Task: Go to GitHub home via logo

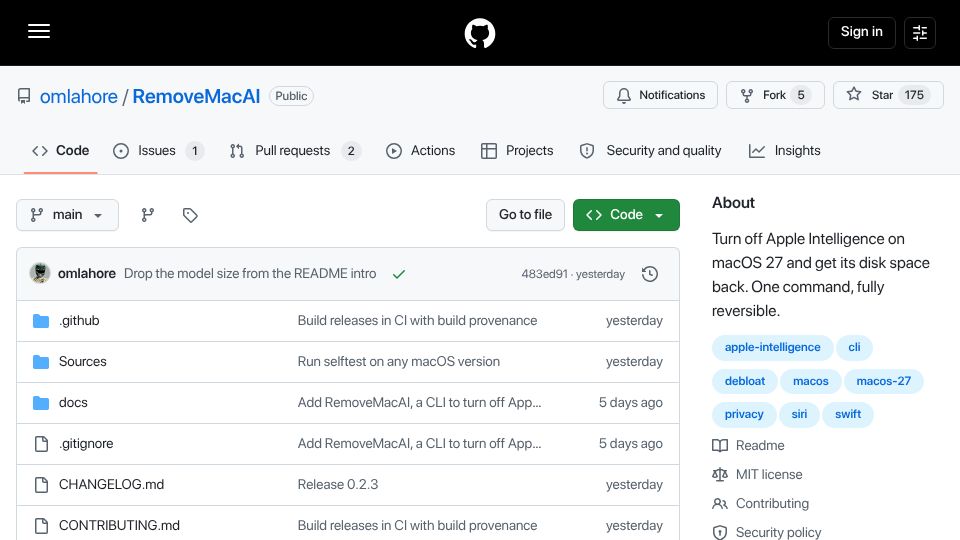Action: (479, 33)
